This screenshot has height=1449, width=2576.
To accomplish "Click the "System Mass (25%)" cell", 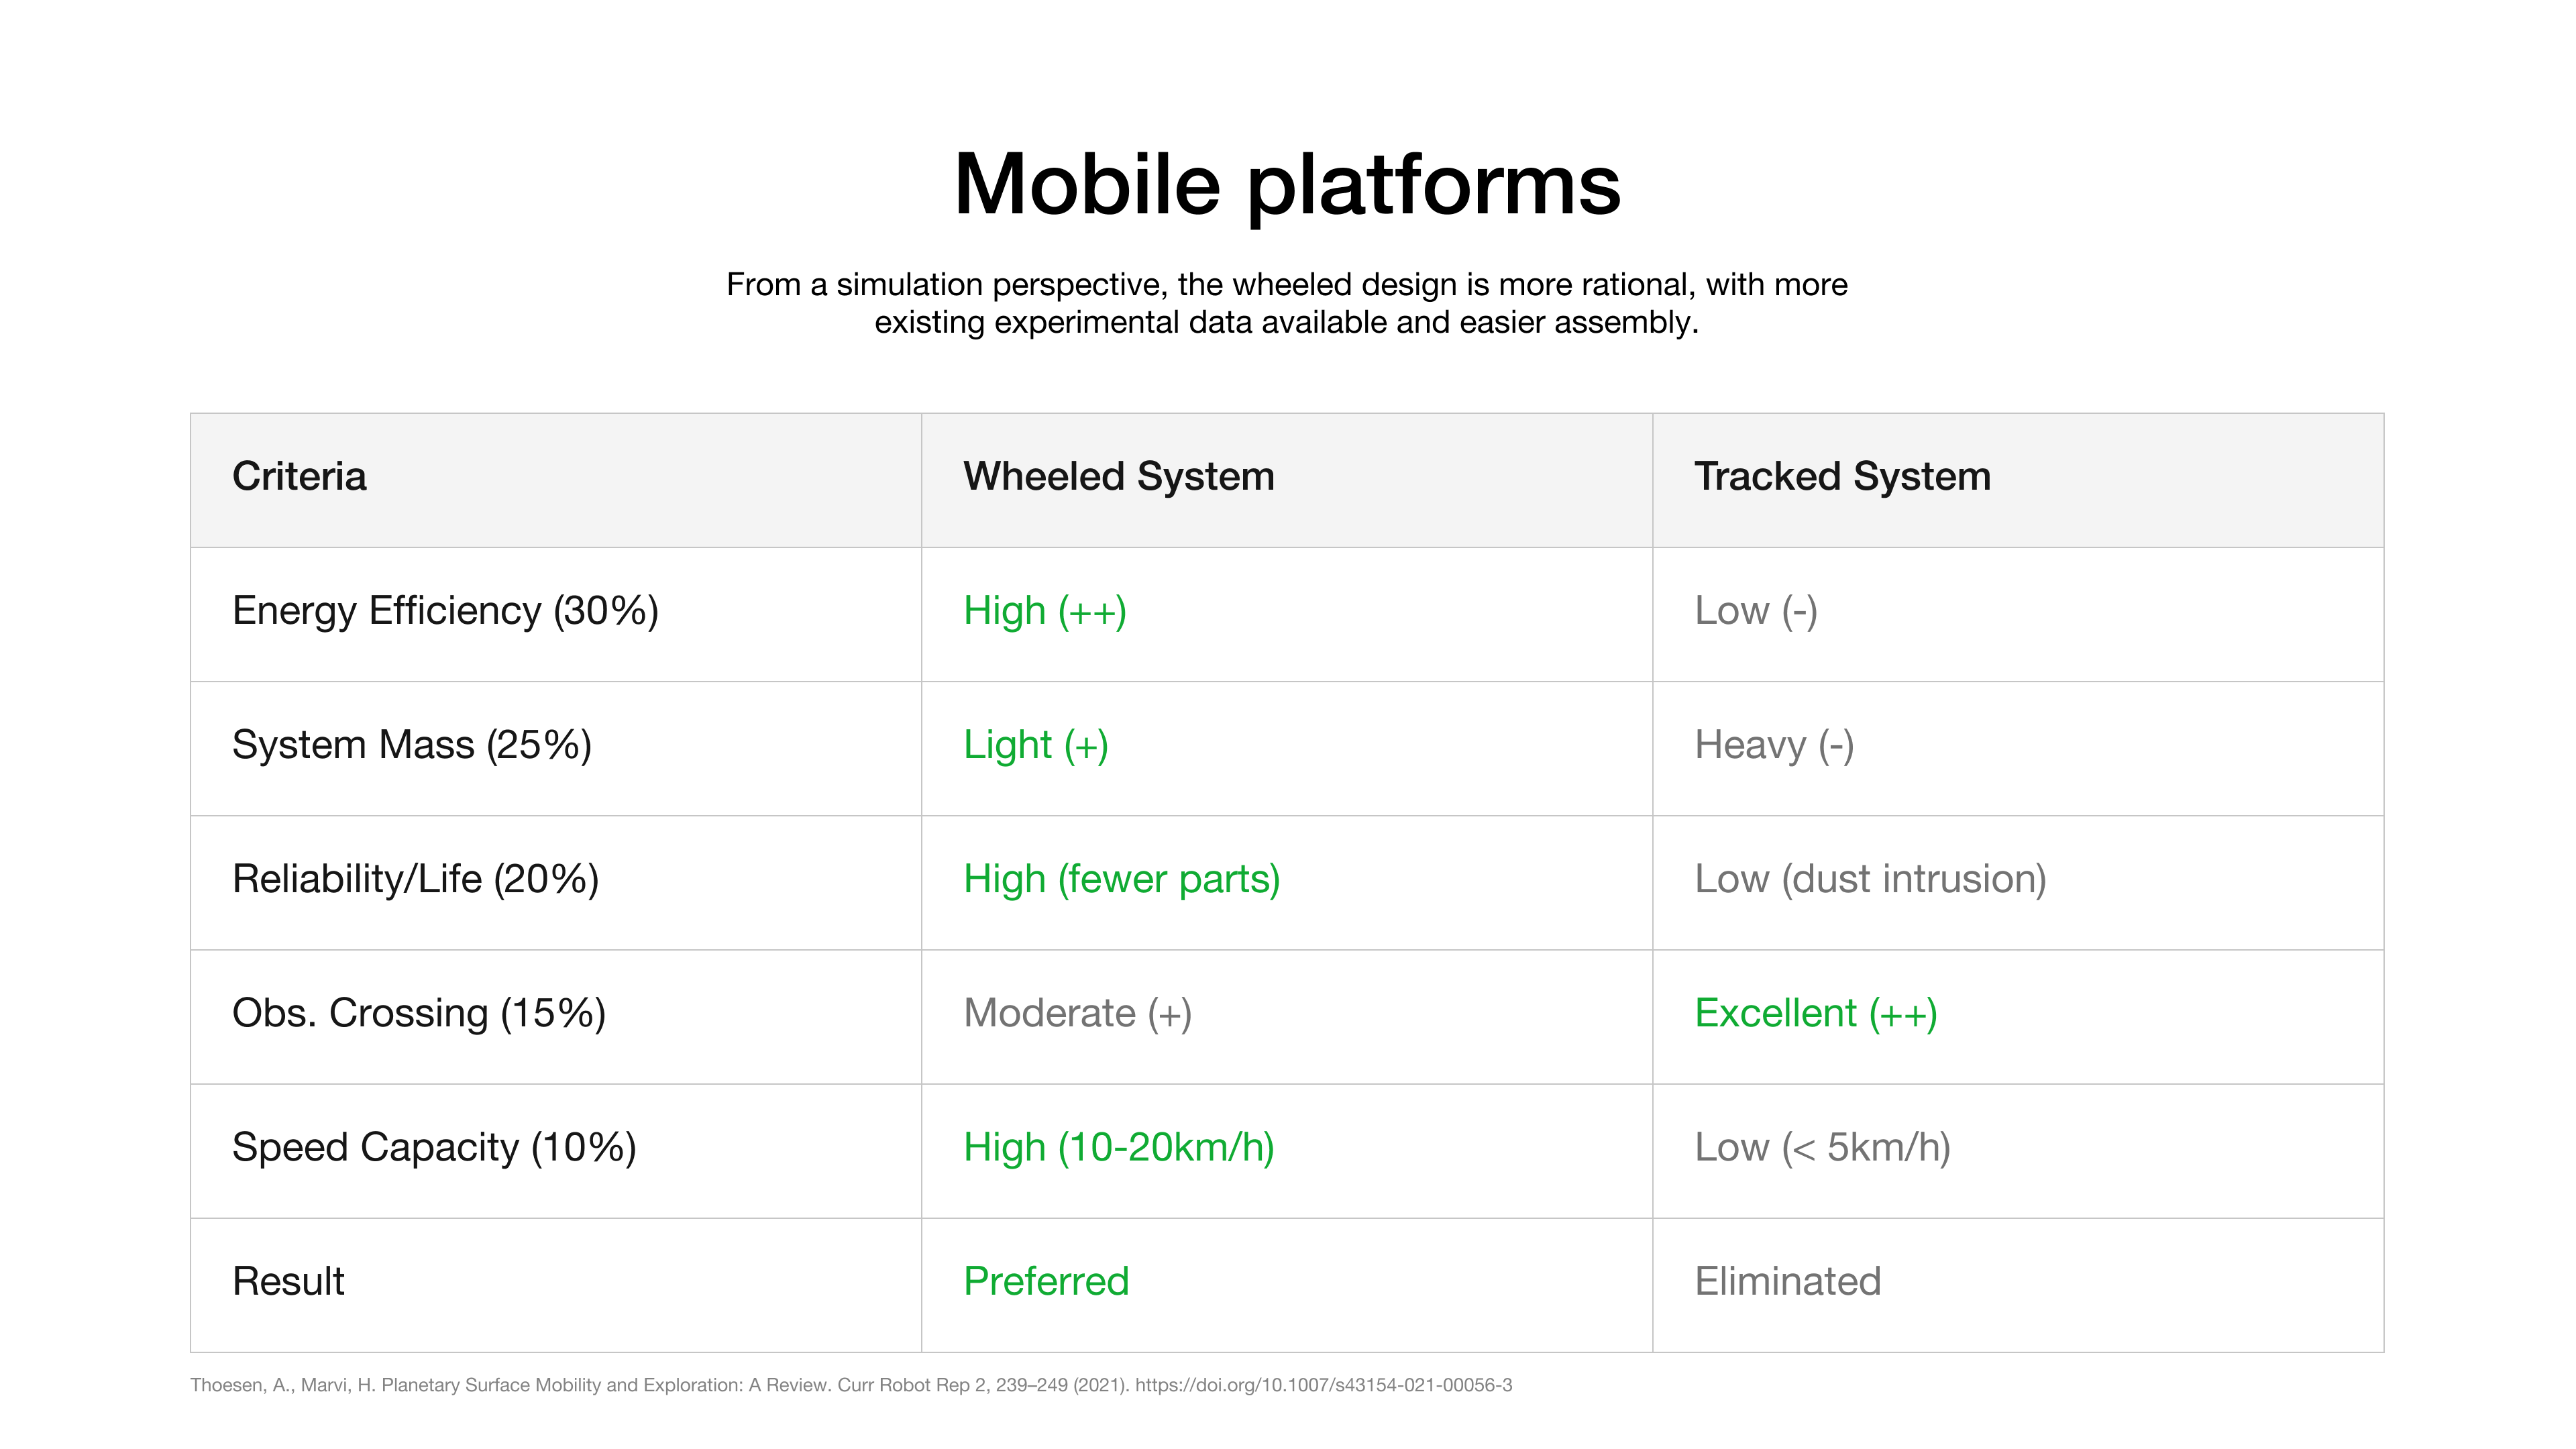I will [x=411, y=745].
